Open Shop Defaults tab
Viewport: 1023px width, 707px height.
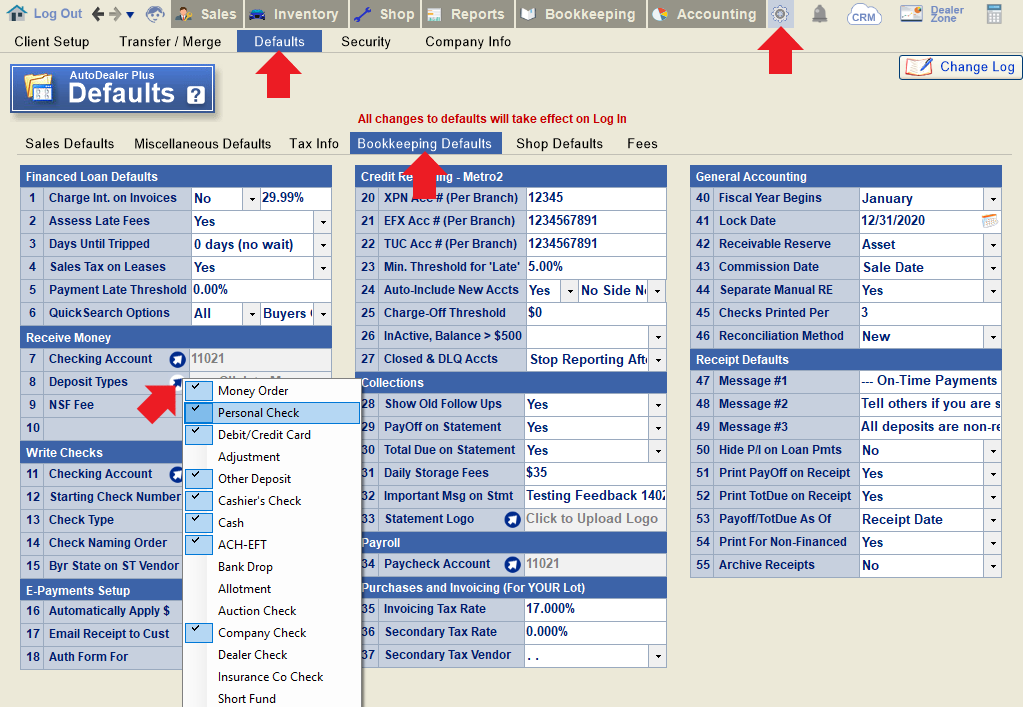559,143
